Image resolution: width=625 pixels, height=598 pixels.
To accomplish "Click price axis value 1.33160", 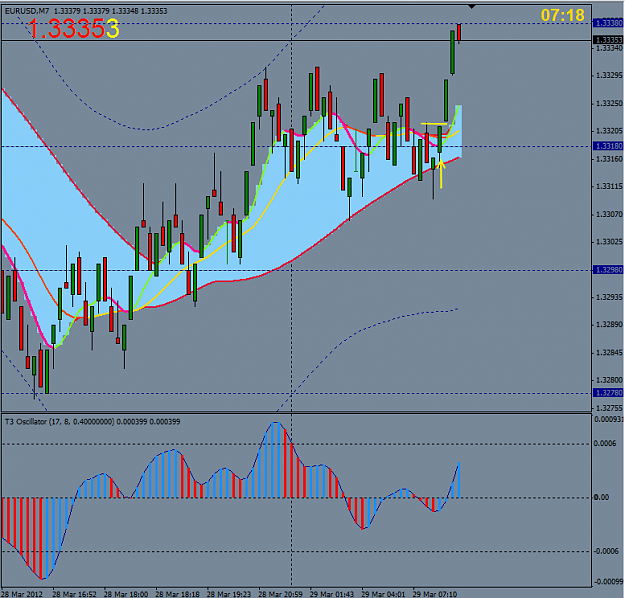I will (609, 159).
